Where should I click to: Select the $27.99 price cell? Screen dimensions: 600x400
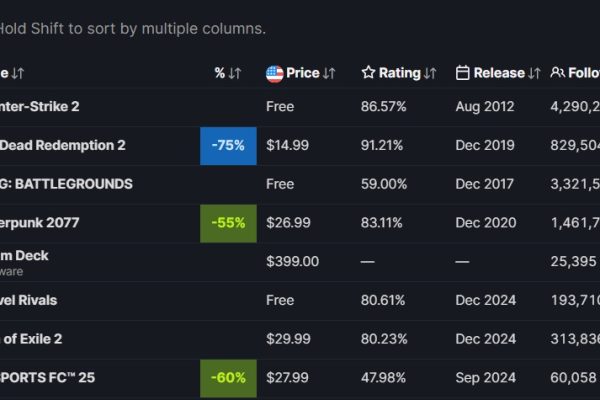pyautogui.click(x=287, y=378)
